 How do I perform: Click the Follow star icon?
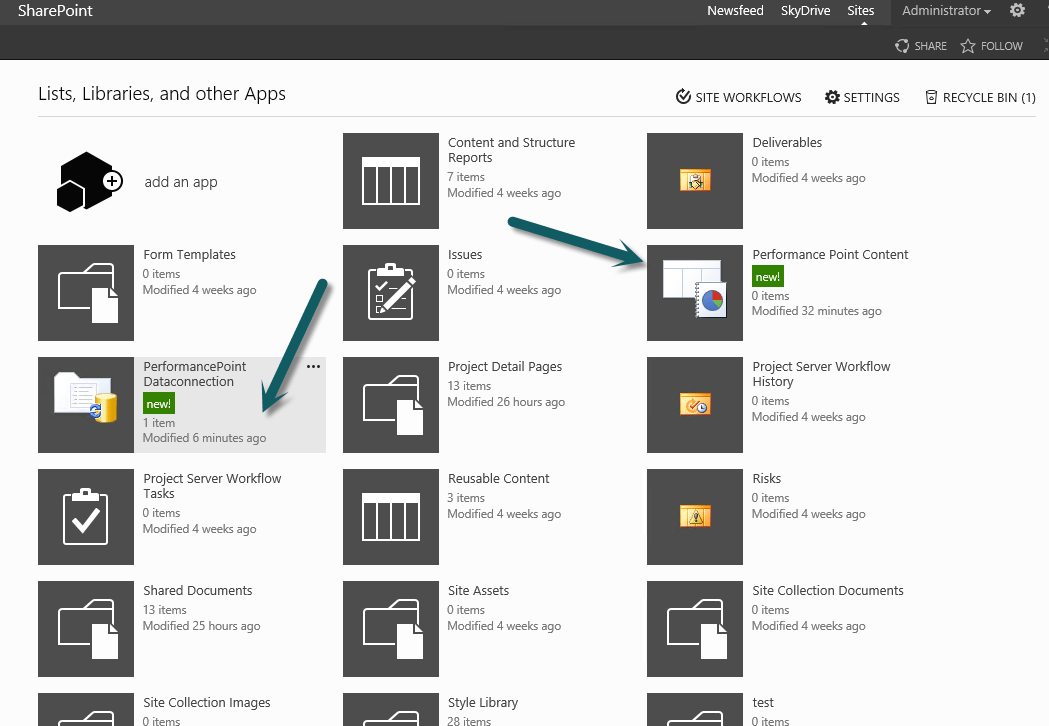[x=967, y=46]
